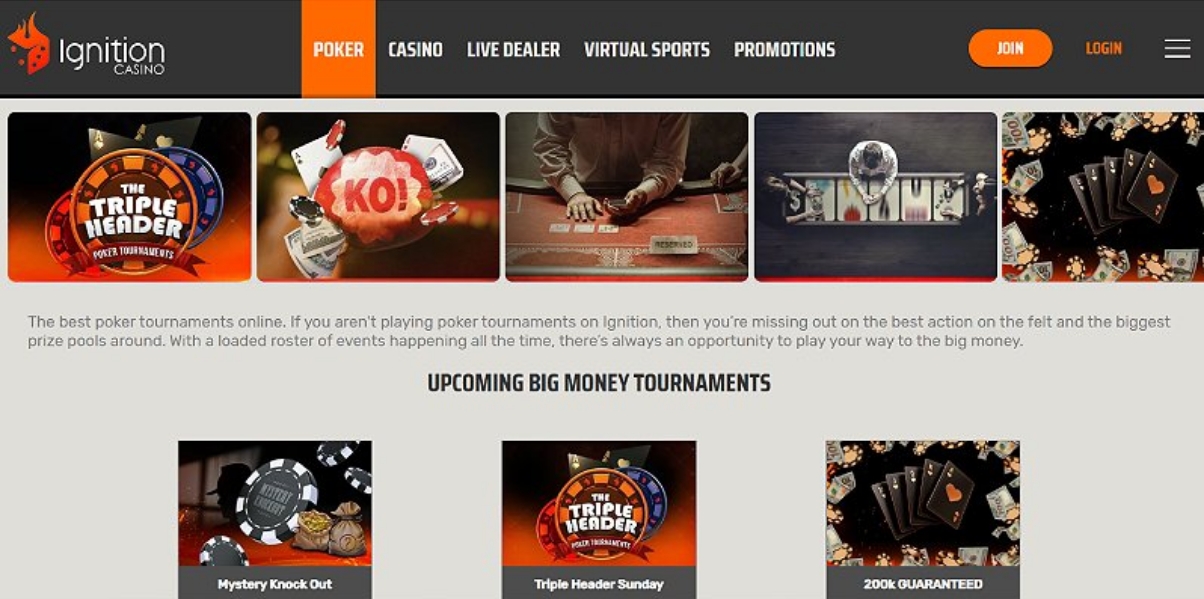Click the Login link
1204x599 pixels.
1104,48
